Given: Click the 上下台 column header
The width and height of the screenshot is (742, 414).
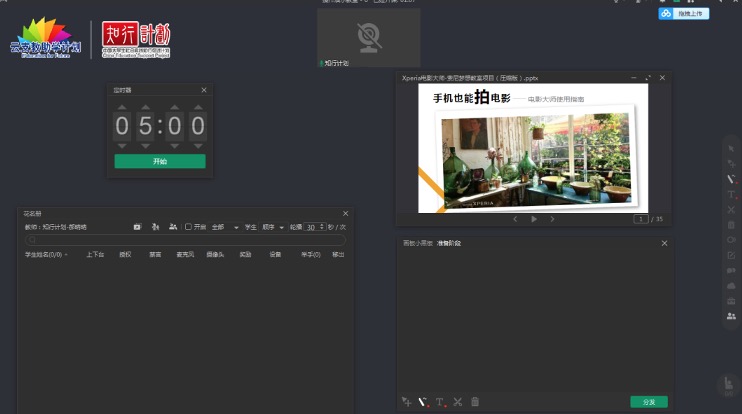Looking at the screenshot, I should pyautogui.click(x=95, y=255).
